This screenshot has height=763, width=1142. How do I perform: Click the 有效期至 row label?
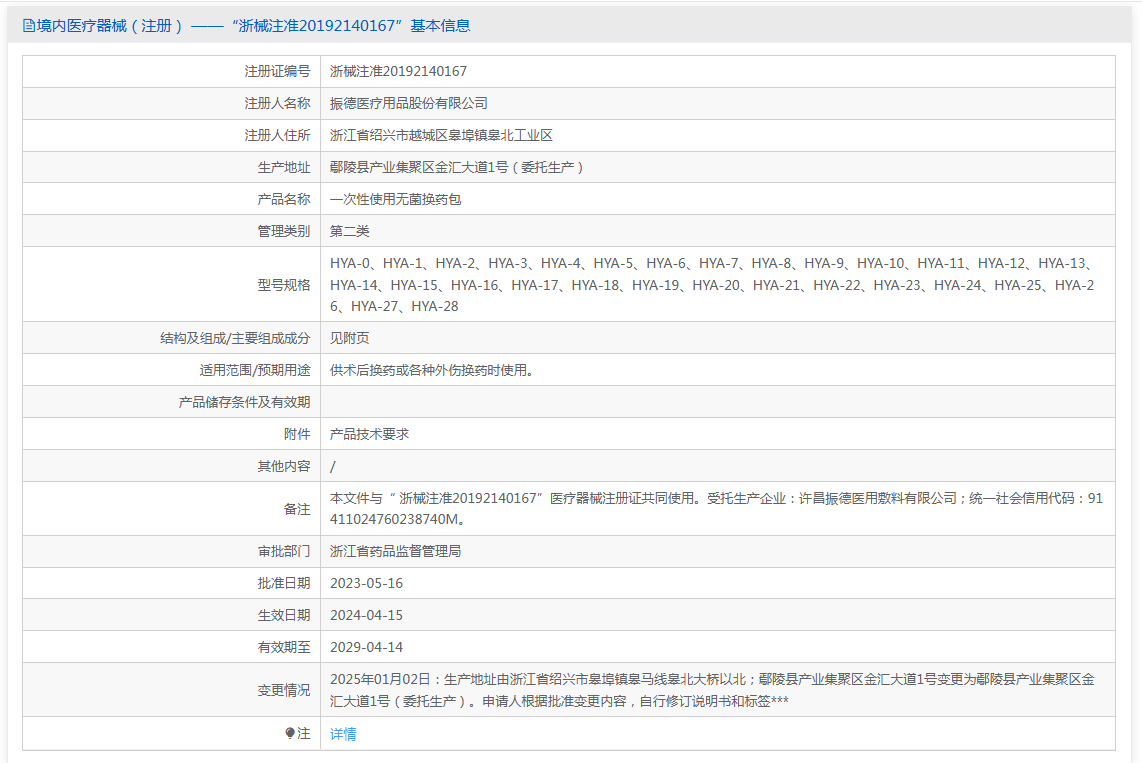[284, 647]
